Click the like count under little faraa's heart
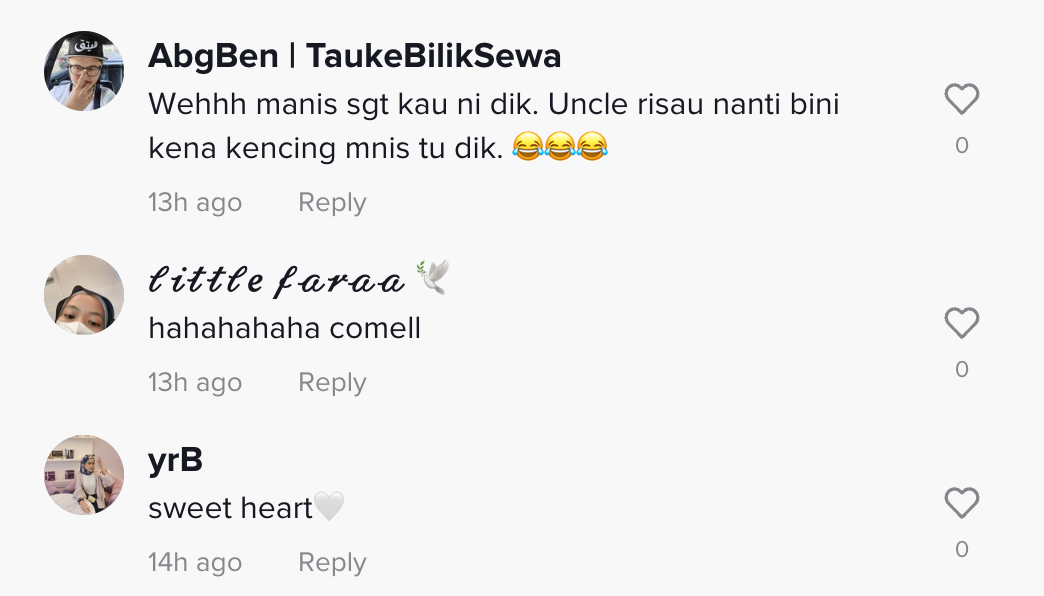Image resolution: width=1044 pixels, height=596 pixels. pyautogui.click(x=961, y=370)
